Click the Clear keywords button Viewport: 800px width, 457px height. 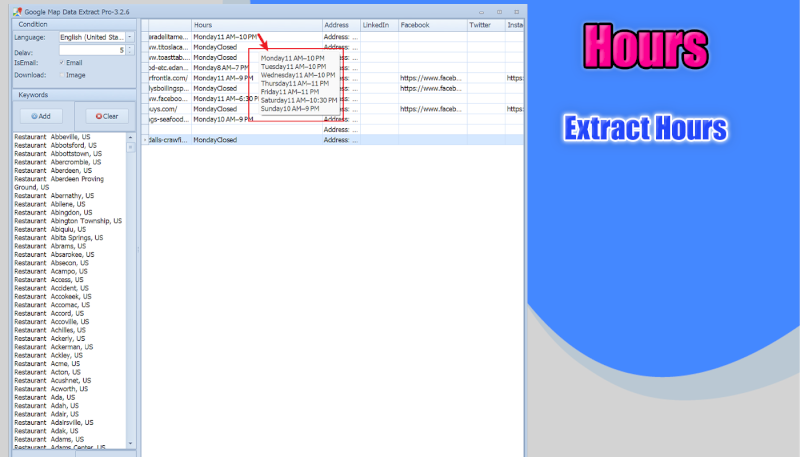click(107, 116)
